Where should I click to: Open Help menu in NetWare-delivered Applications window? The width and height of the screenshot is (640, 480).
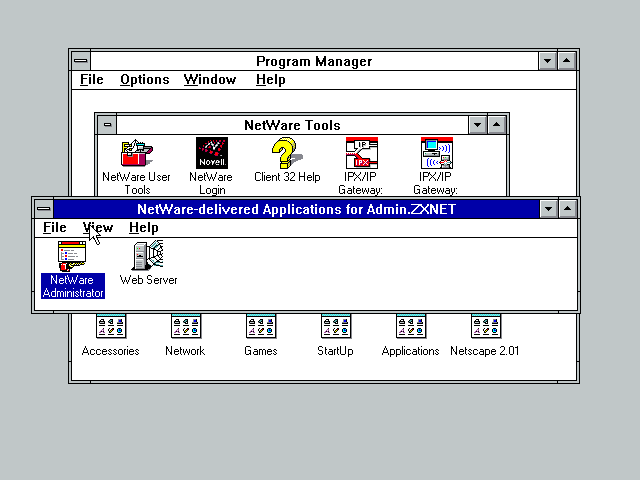pyautogui.click(x=144, y=227)
